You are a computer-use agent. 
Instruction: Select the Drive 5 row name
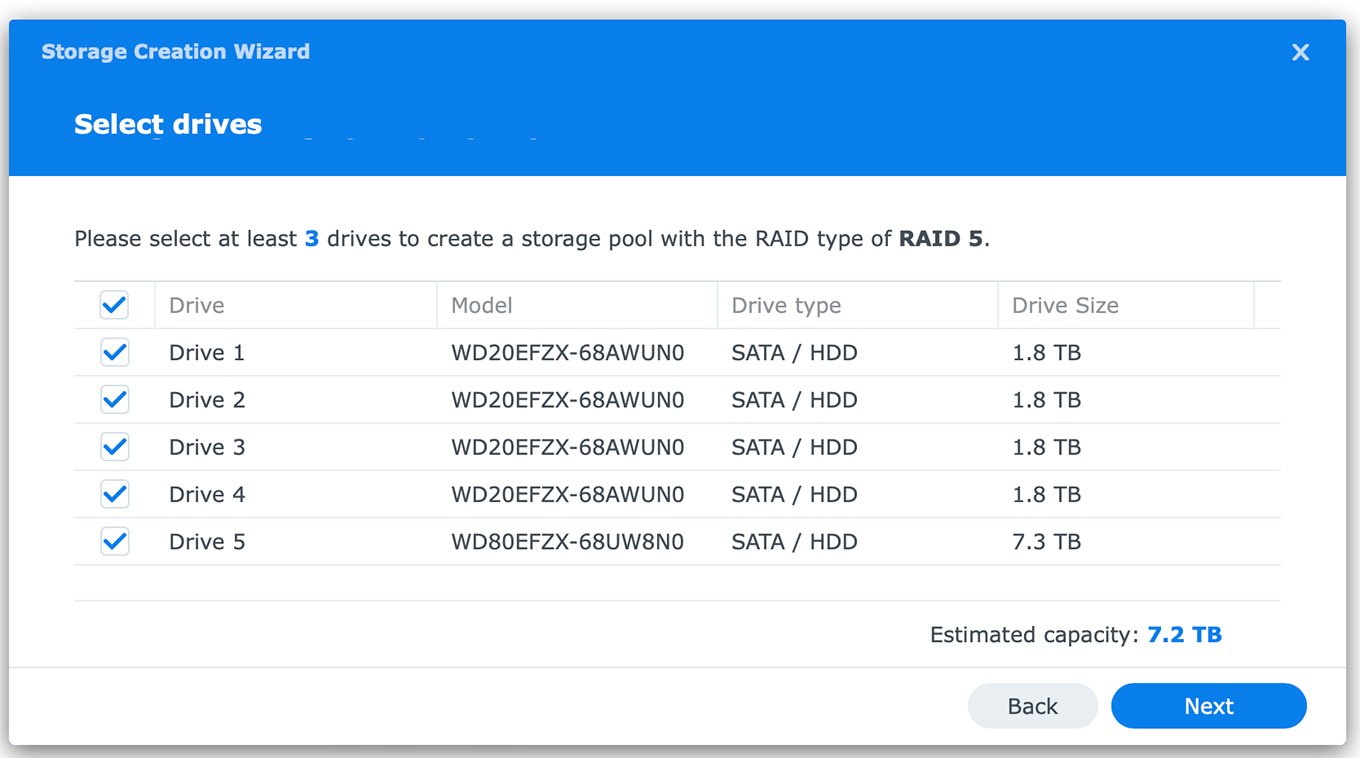point(207,542)
